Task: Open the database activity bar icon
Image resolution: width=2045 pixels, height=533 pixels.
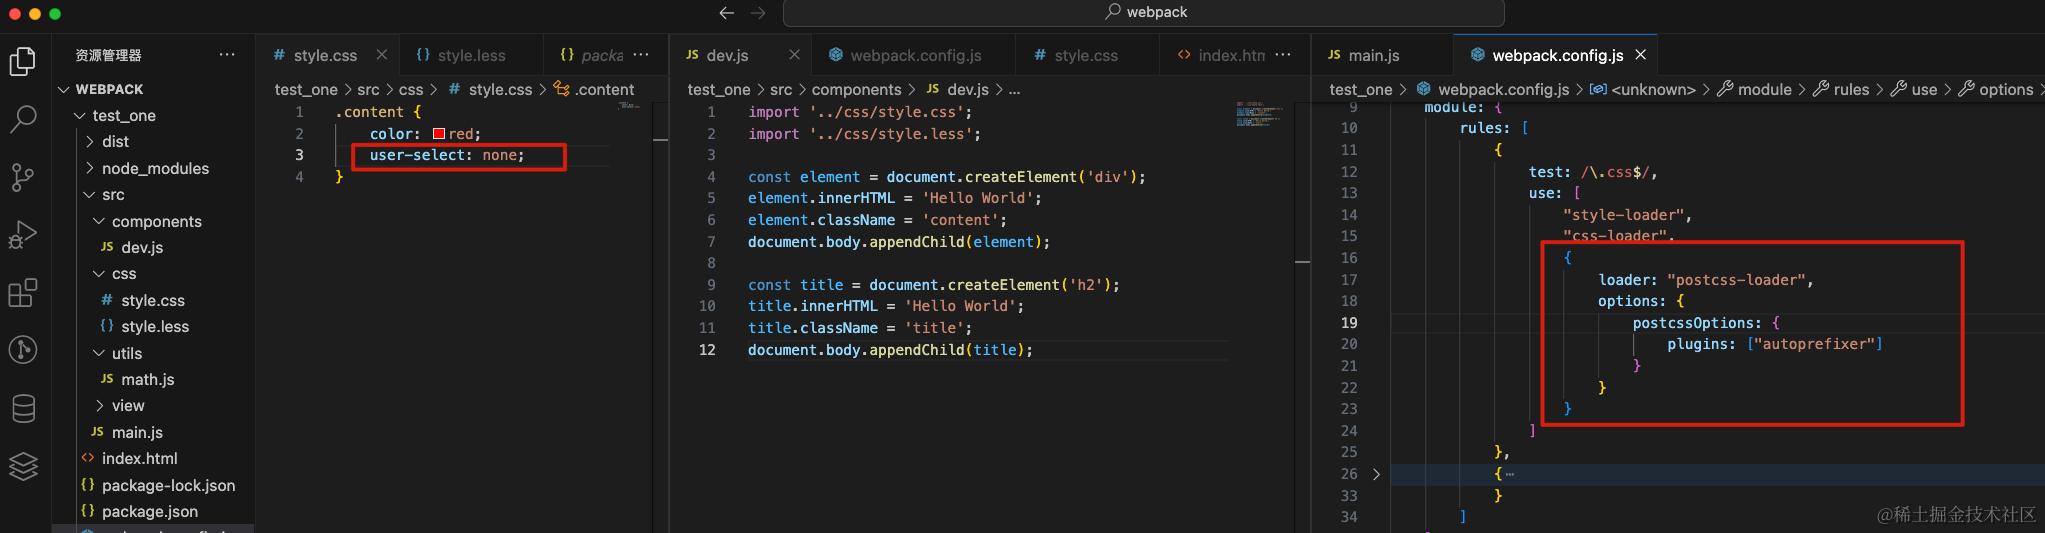Action: 23,408
